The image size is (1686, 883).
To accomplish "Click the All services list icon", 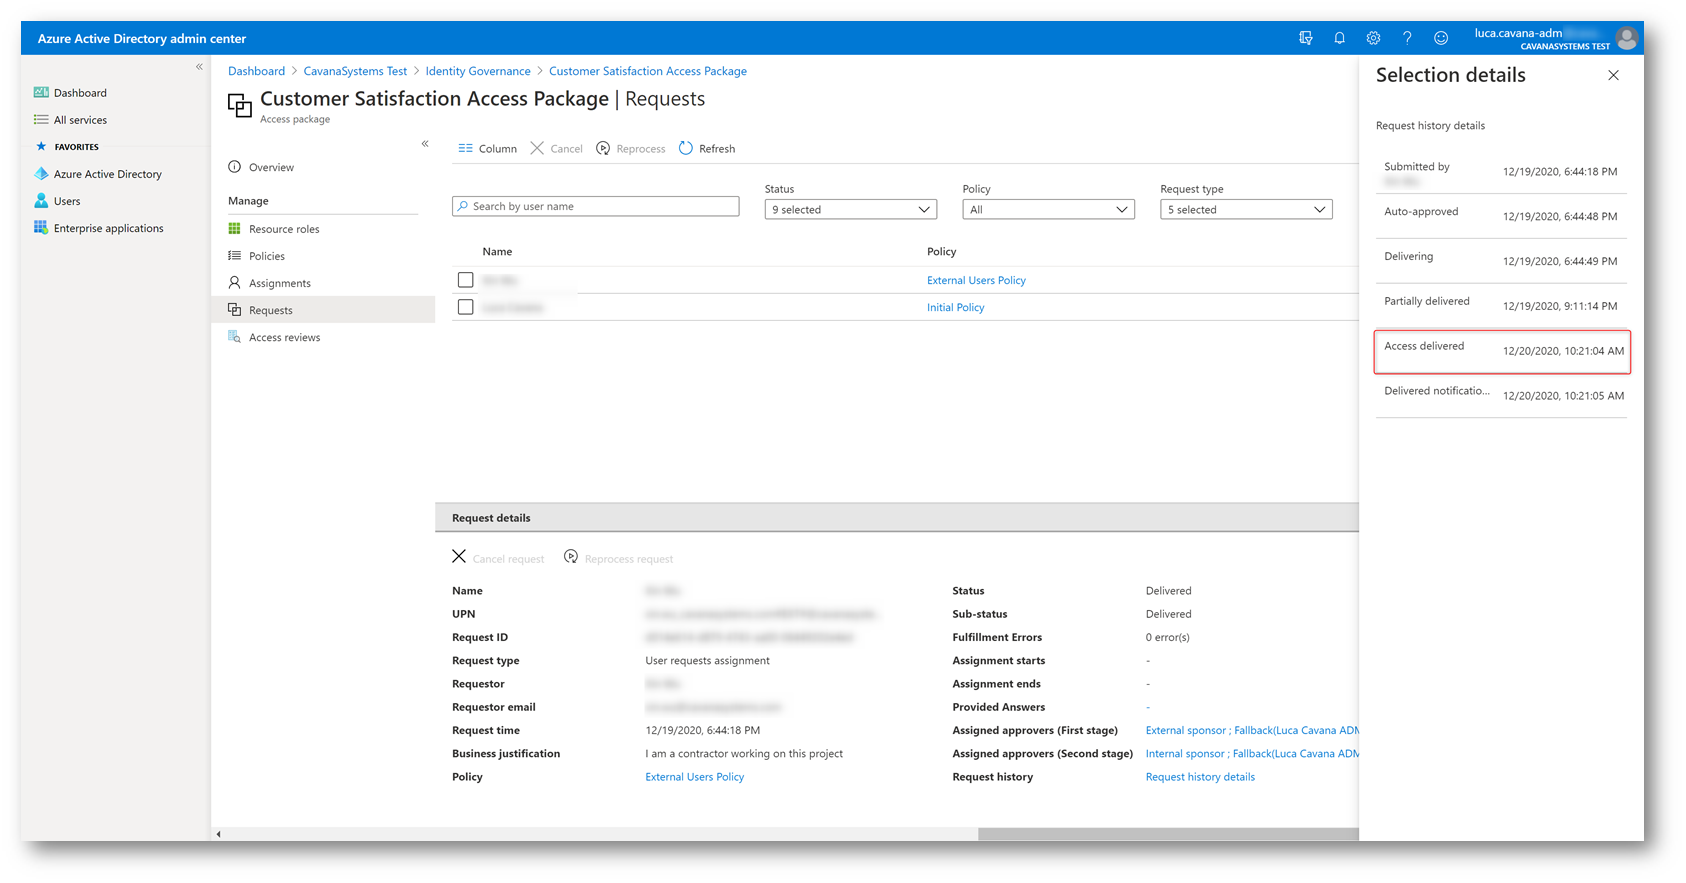I will coord(41,119).
